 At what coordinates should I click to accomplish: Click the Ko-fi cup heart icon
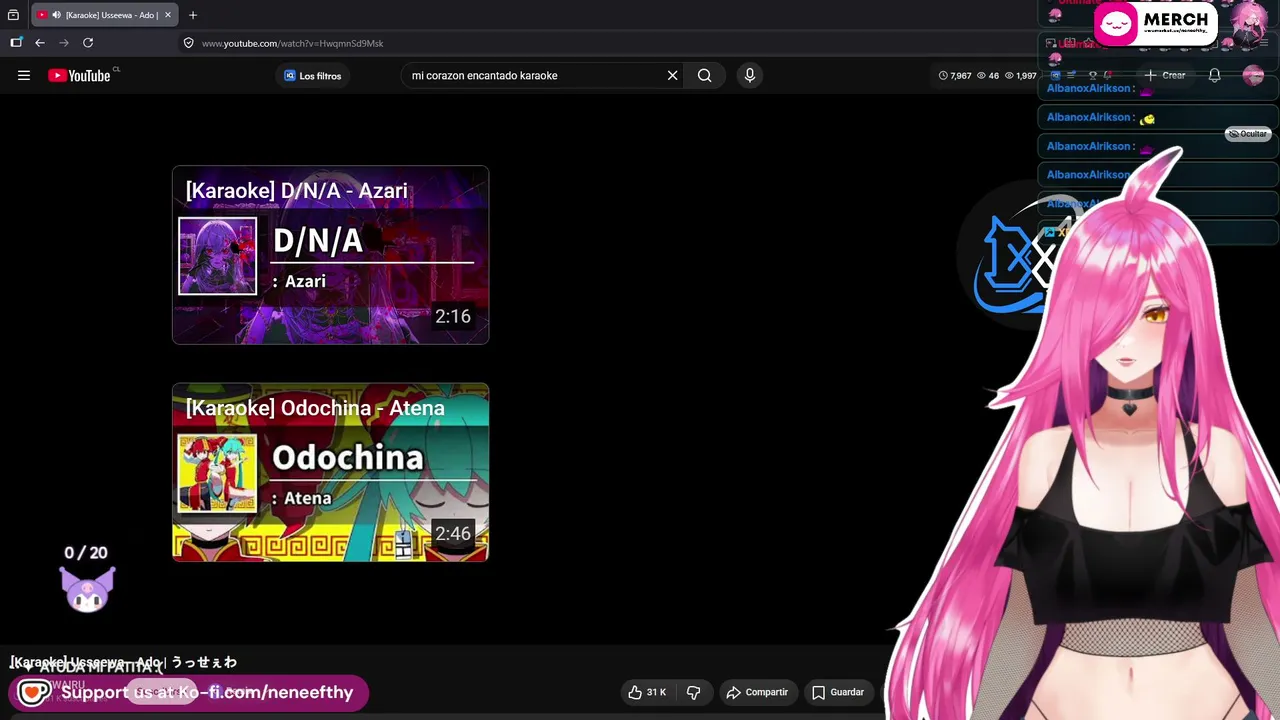pos(34,692)
